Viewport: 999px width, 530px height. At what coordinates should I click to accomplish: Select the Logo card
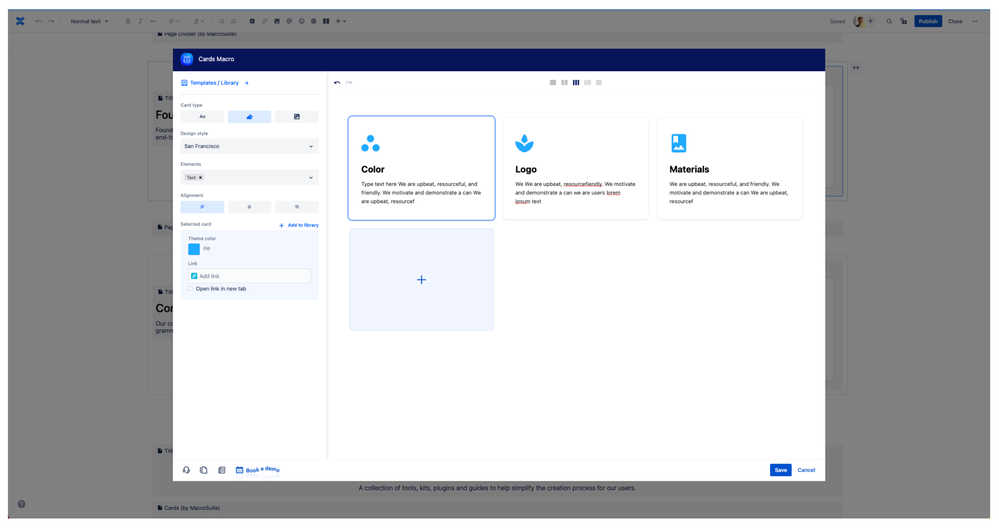[575, 168]
